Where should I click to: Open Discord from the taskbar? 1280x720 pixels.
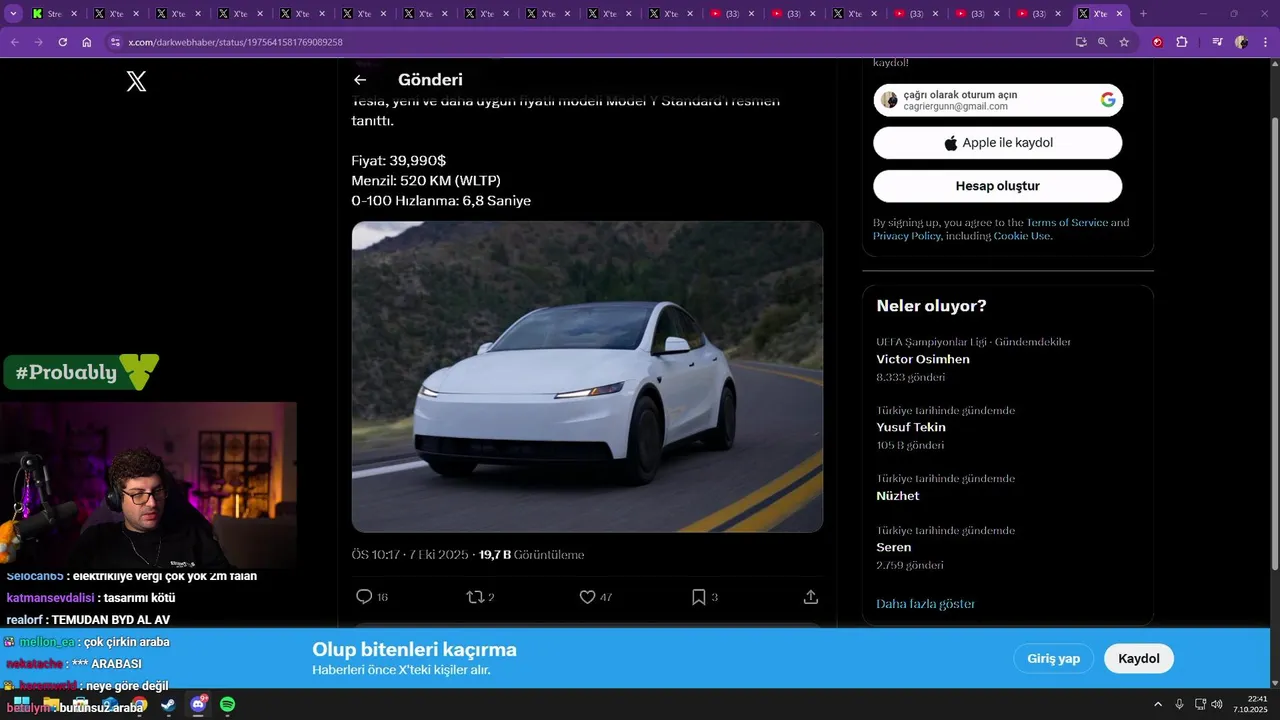[198, 705]
